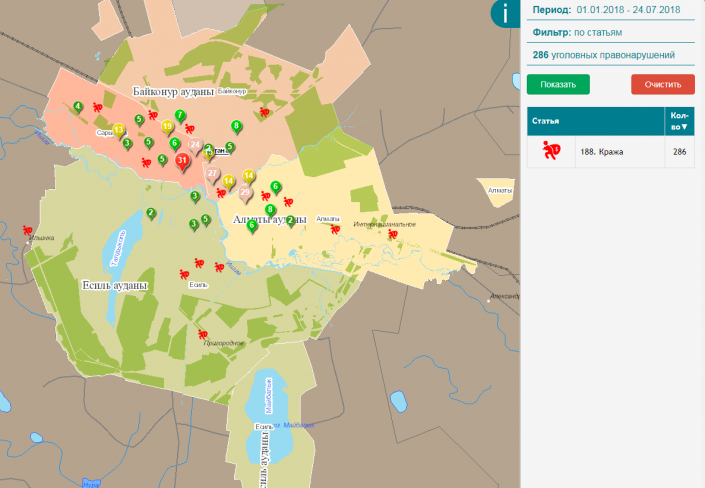Click the yellow cluster marker labeled 13

[118, 130]
